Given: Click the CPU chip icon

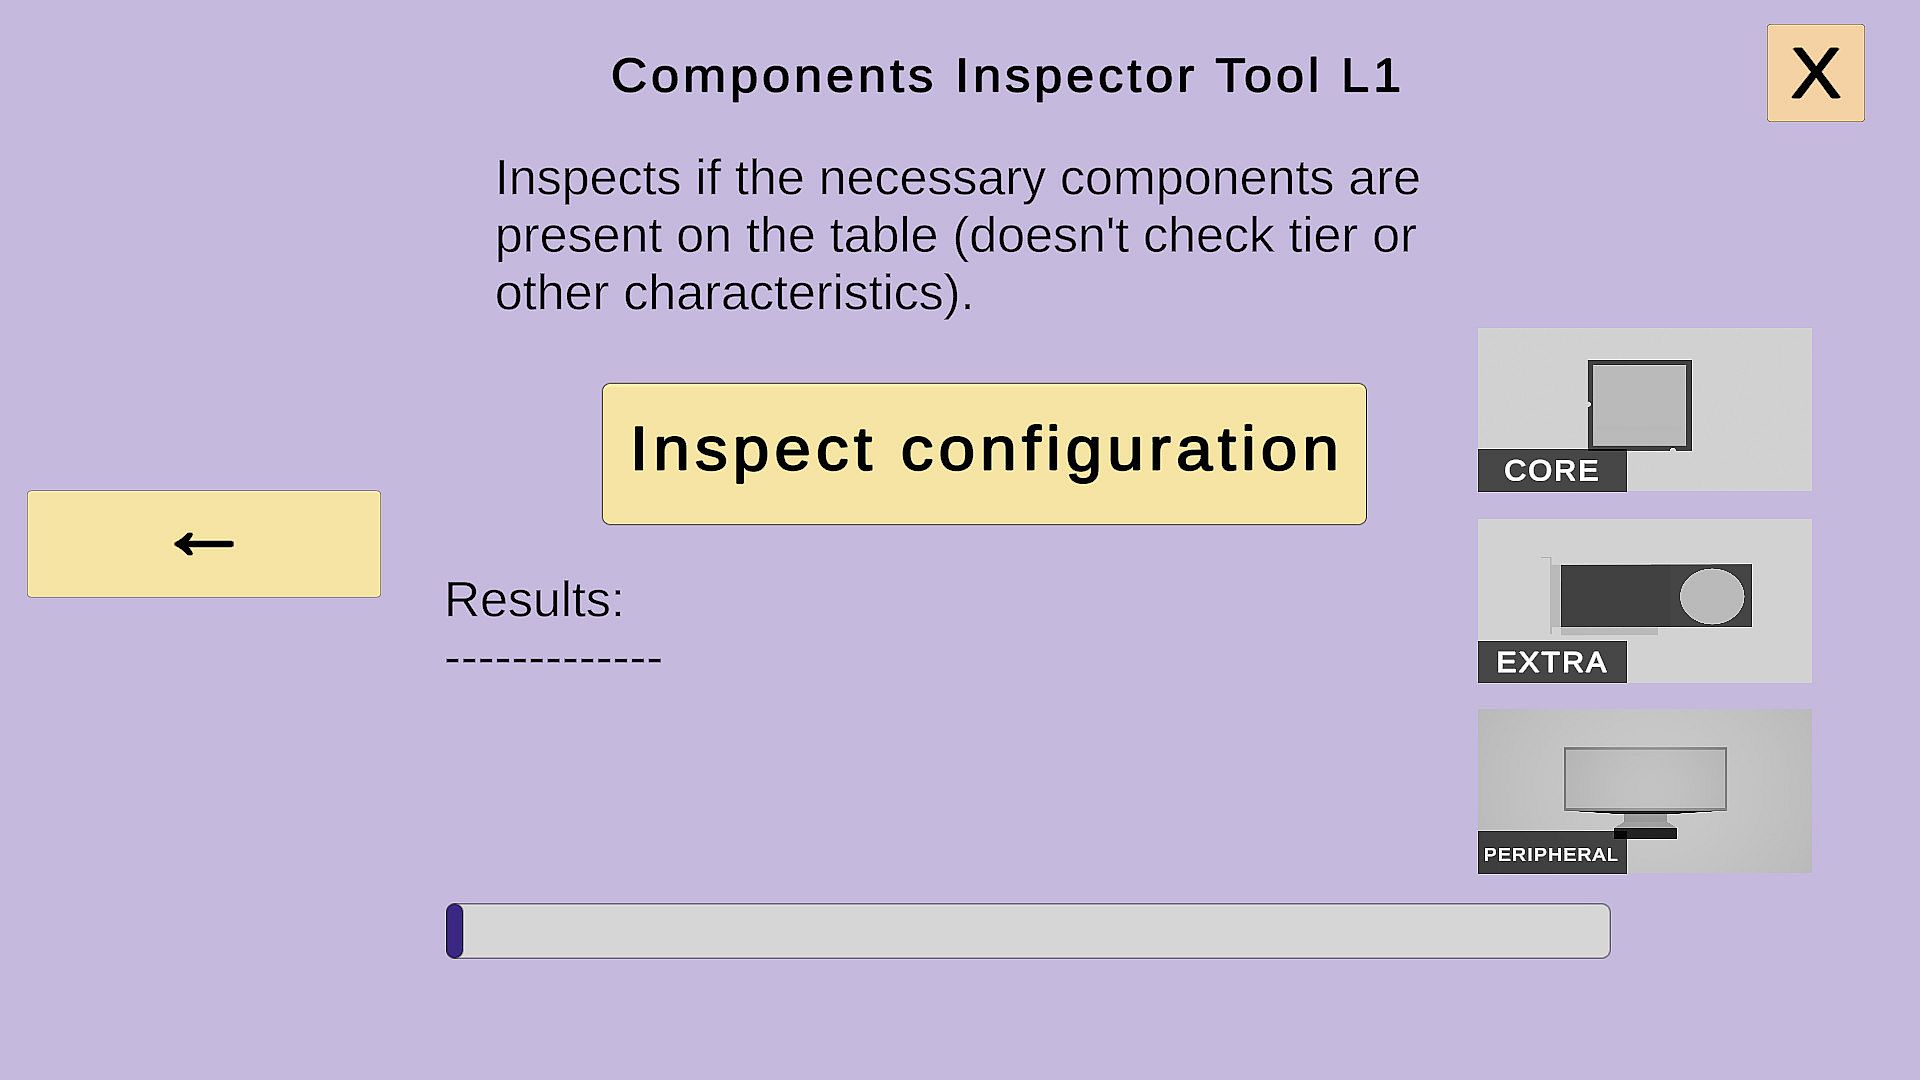Looking at the screenshot, I should (1639, 405).
